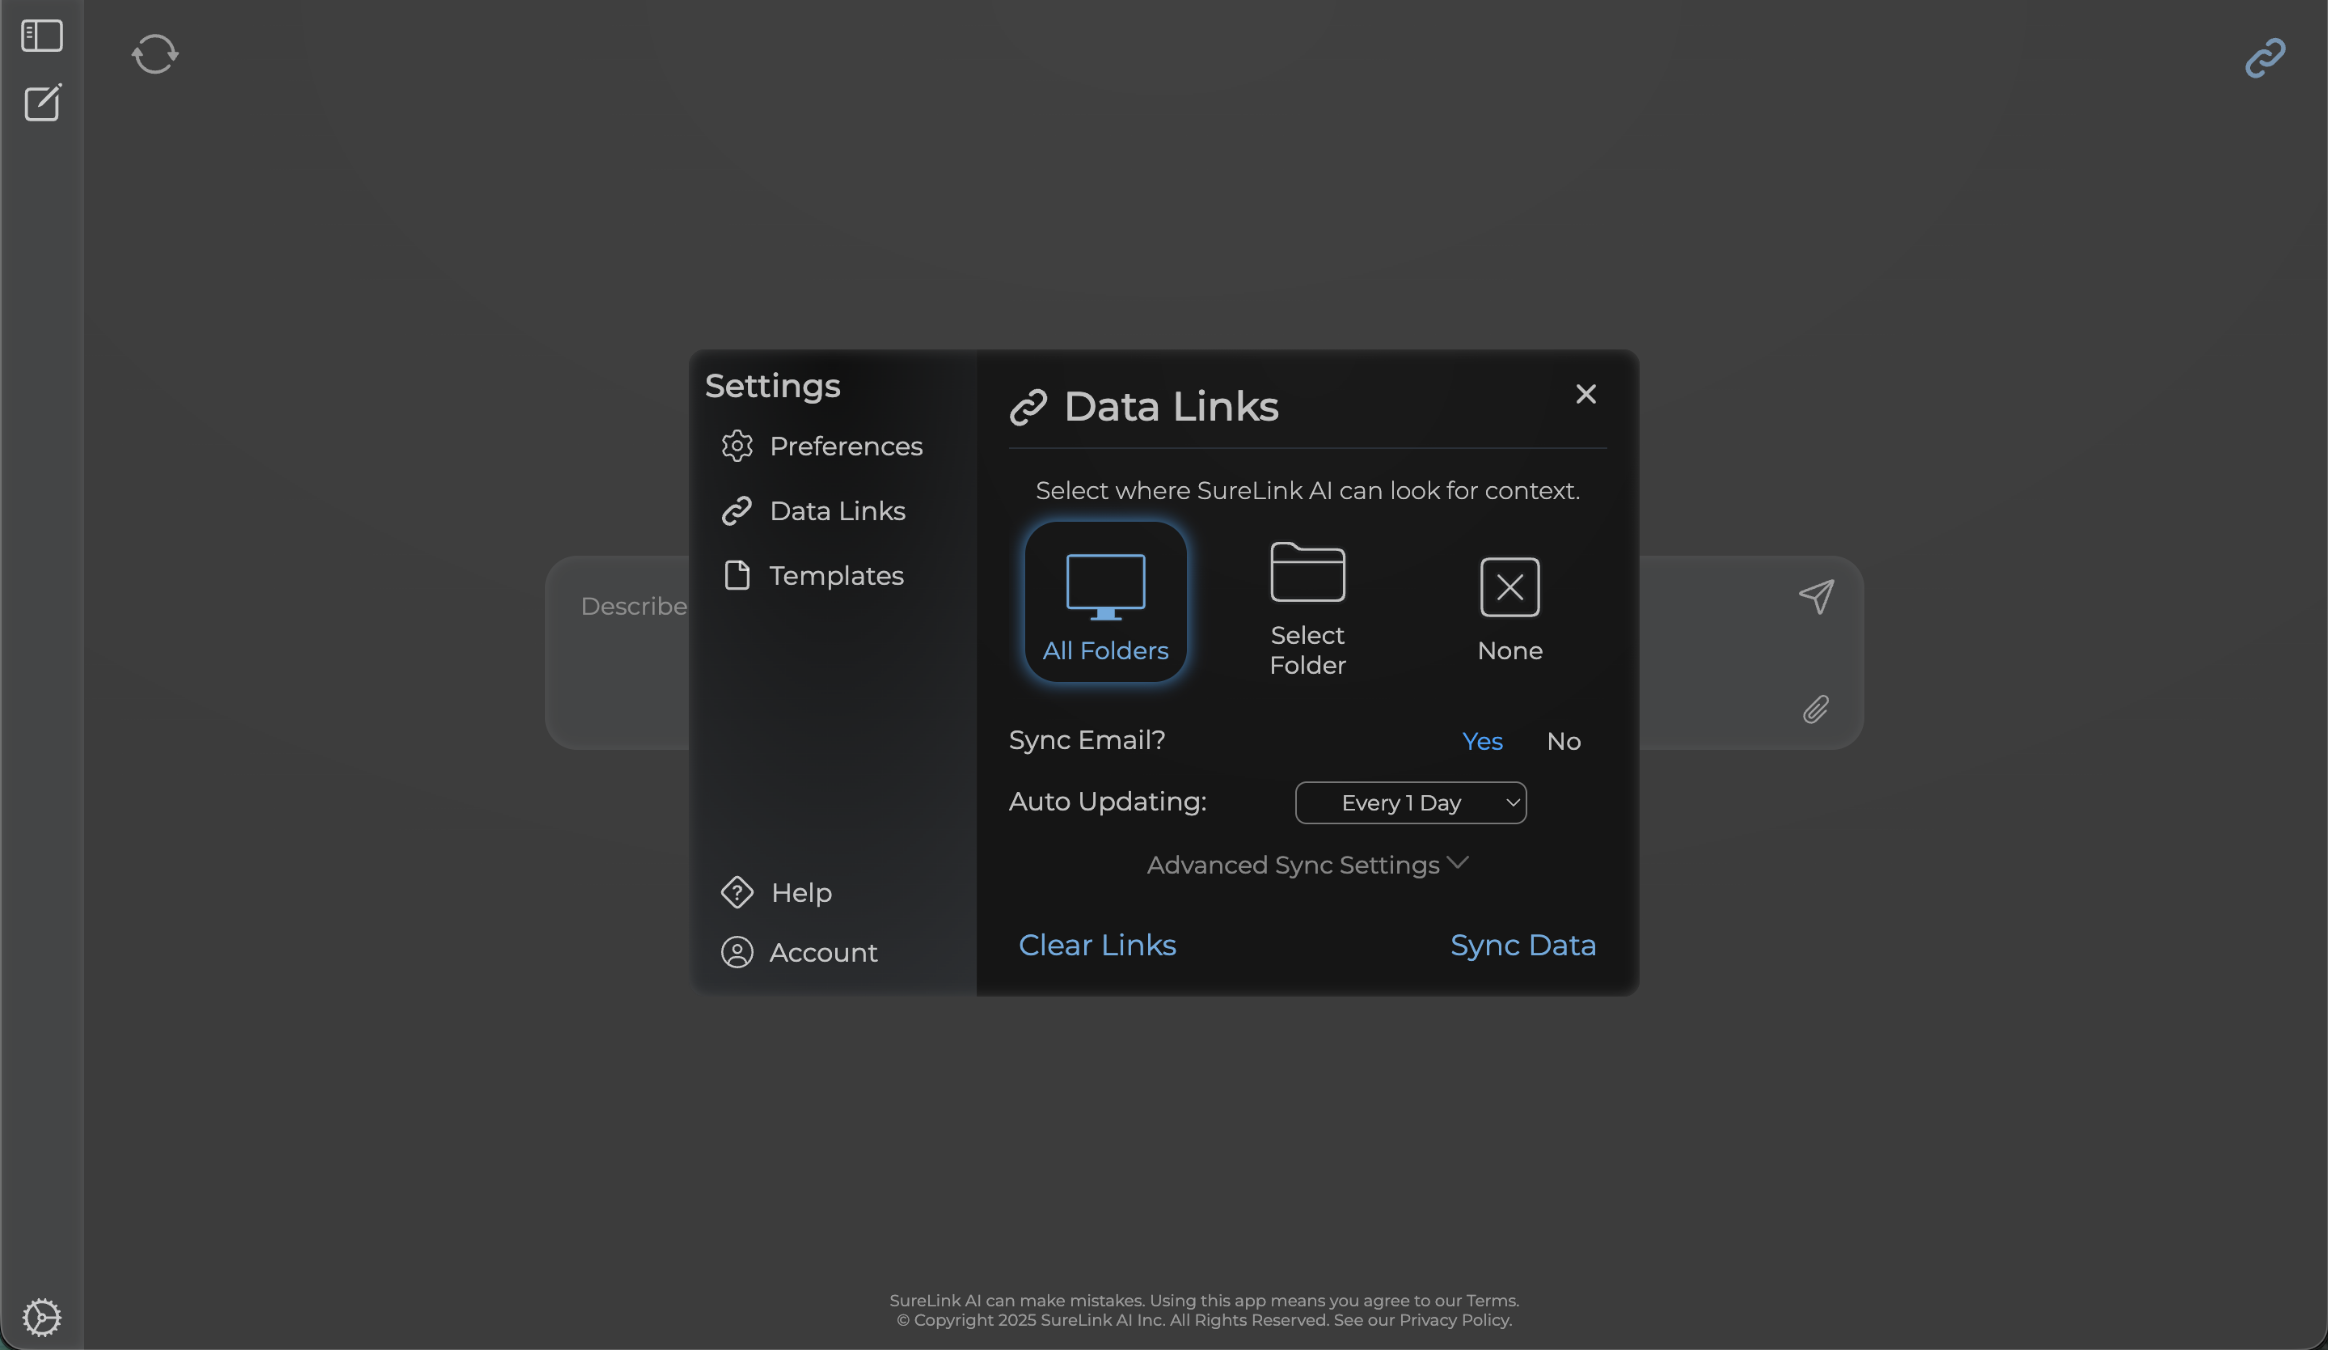Click the circular sync refresh icon
The width and height of the screenshot is (2328, 1350).
click(x=155, y=54)
